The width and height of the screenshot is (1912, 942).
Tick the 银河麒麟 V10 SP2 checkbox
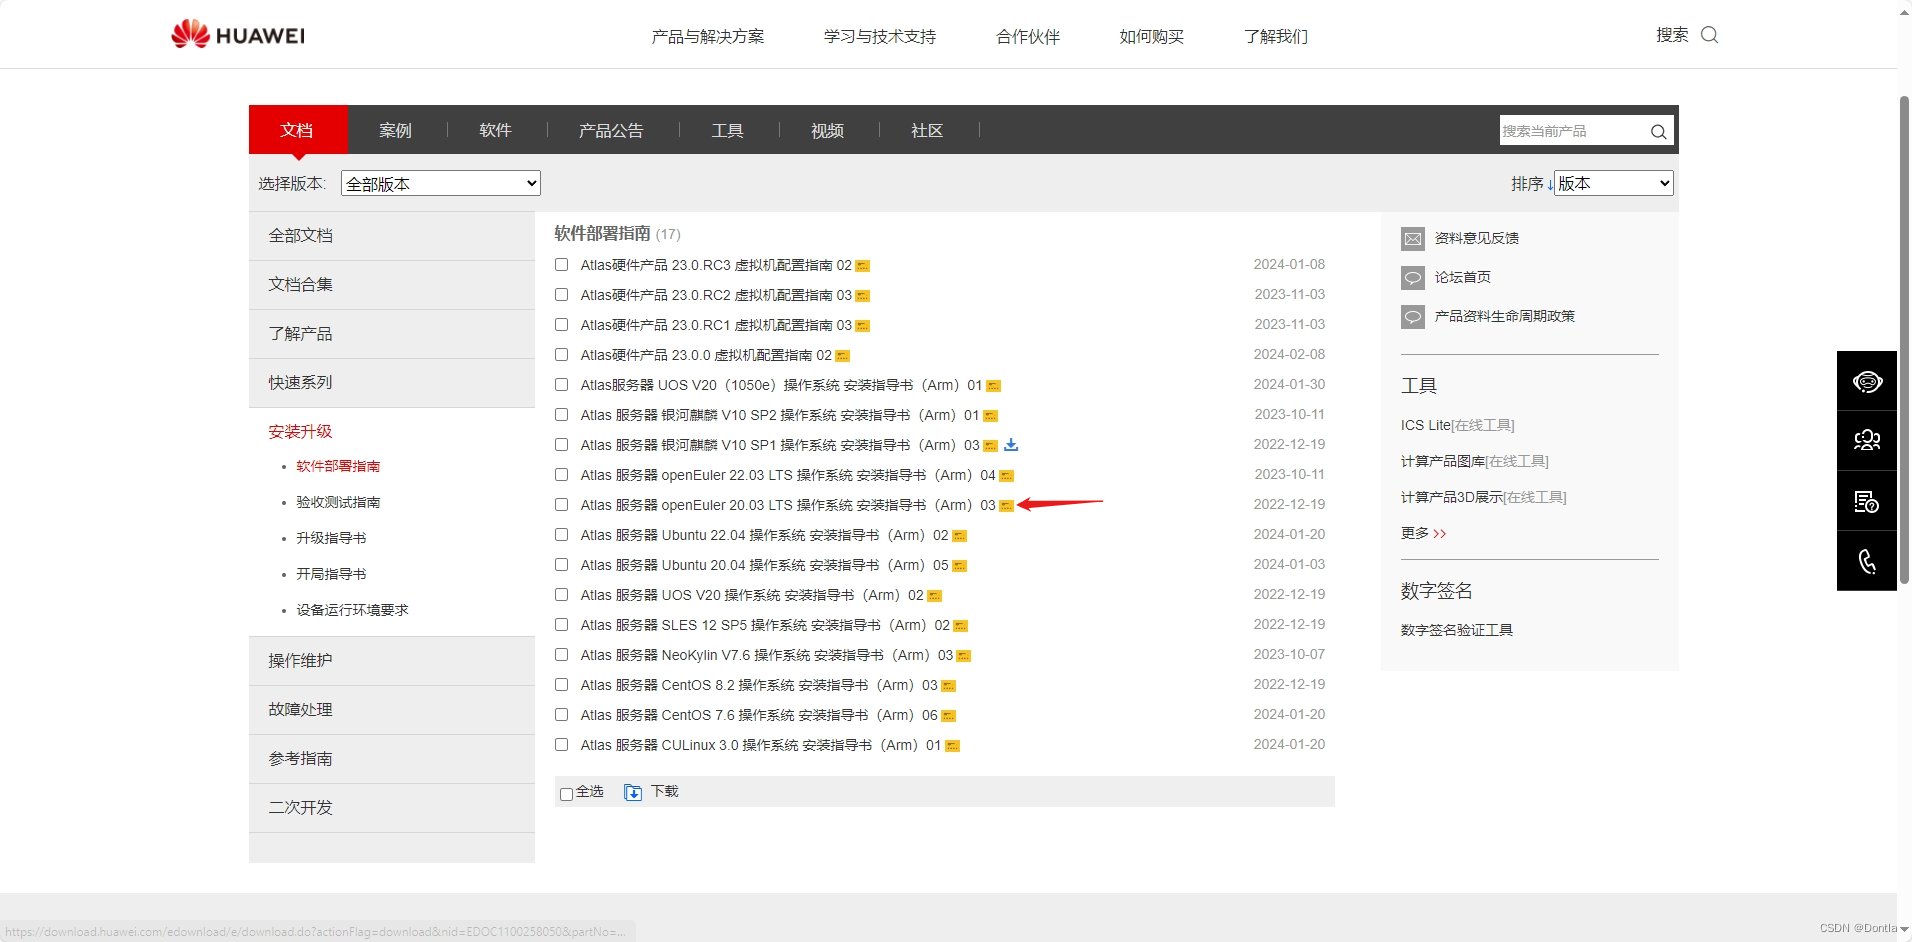click(561, 415)
